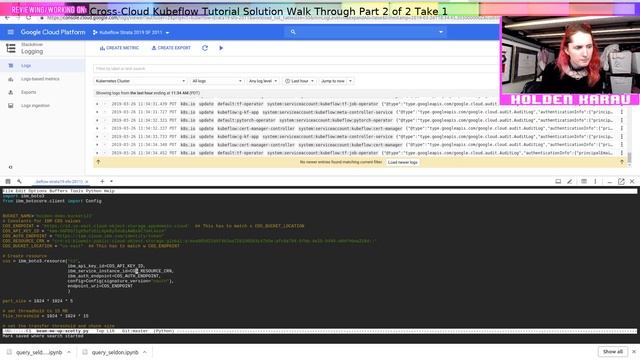Click the Stackdriver Logging icon
640x360 pixels.
click(x=11, y=48)
